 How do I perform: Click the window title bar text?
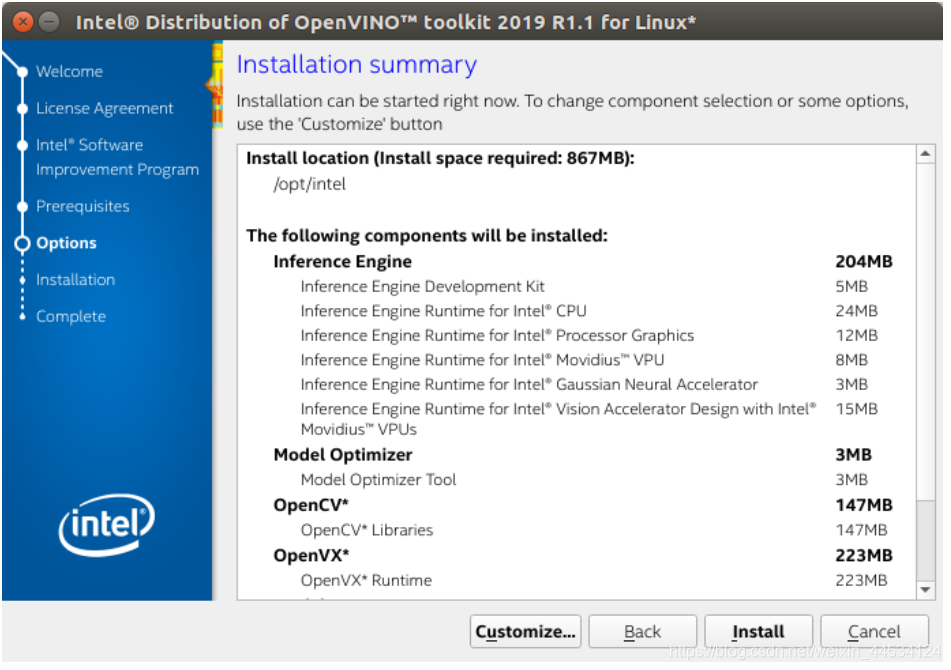[x=388, y=22]
